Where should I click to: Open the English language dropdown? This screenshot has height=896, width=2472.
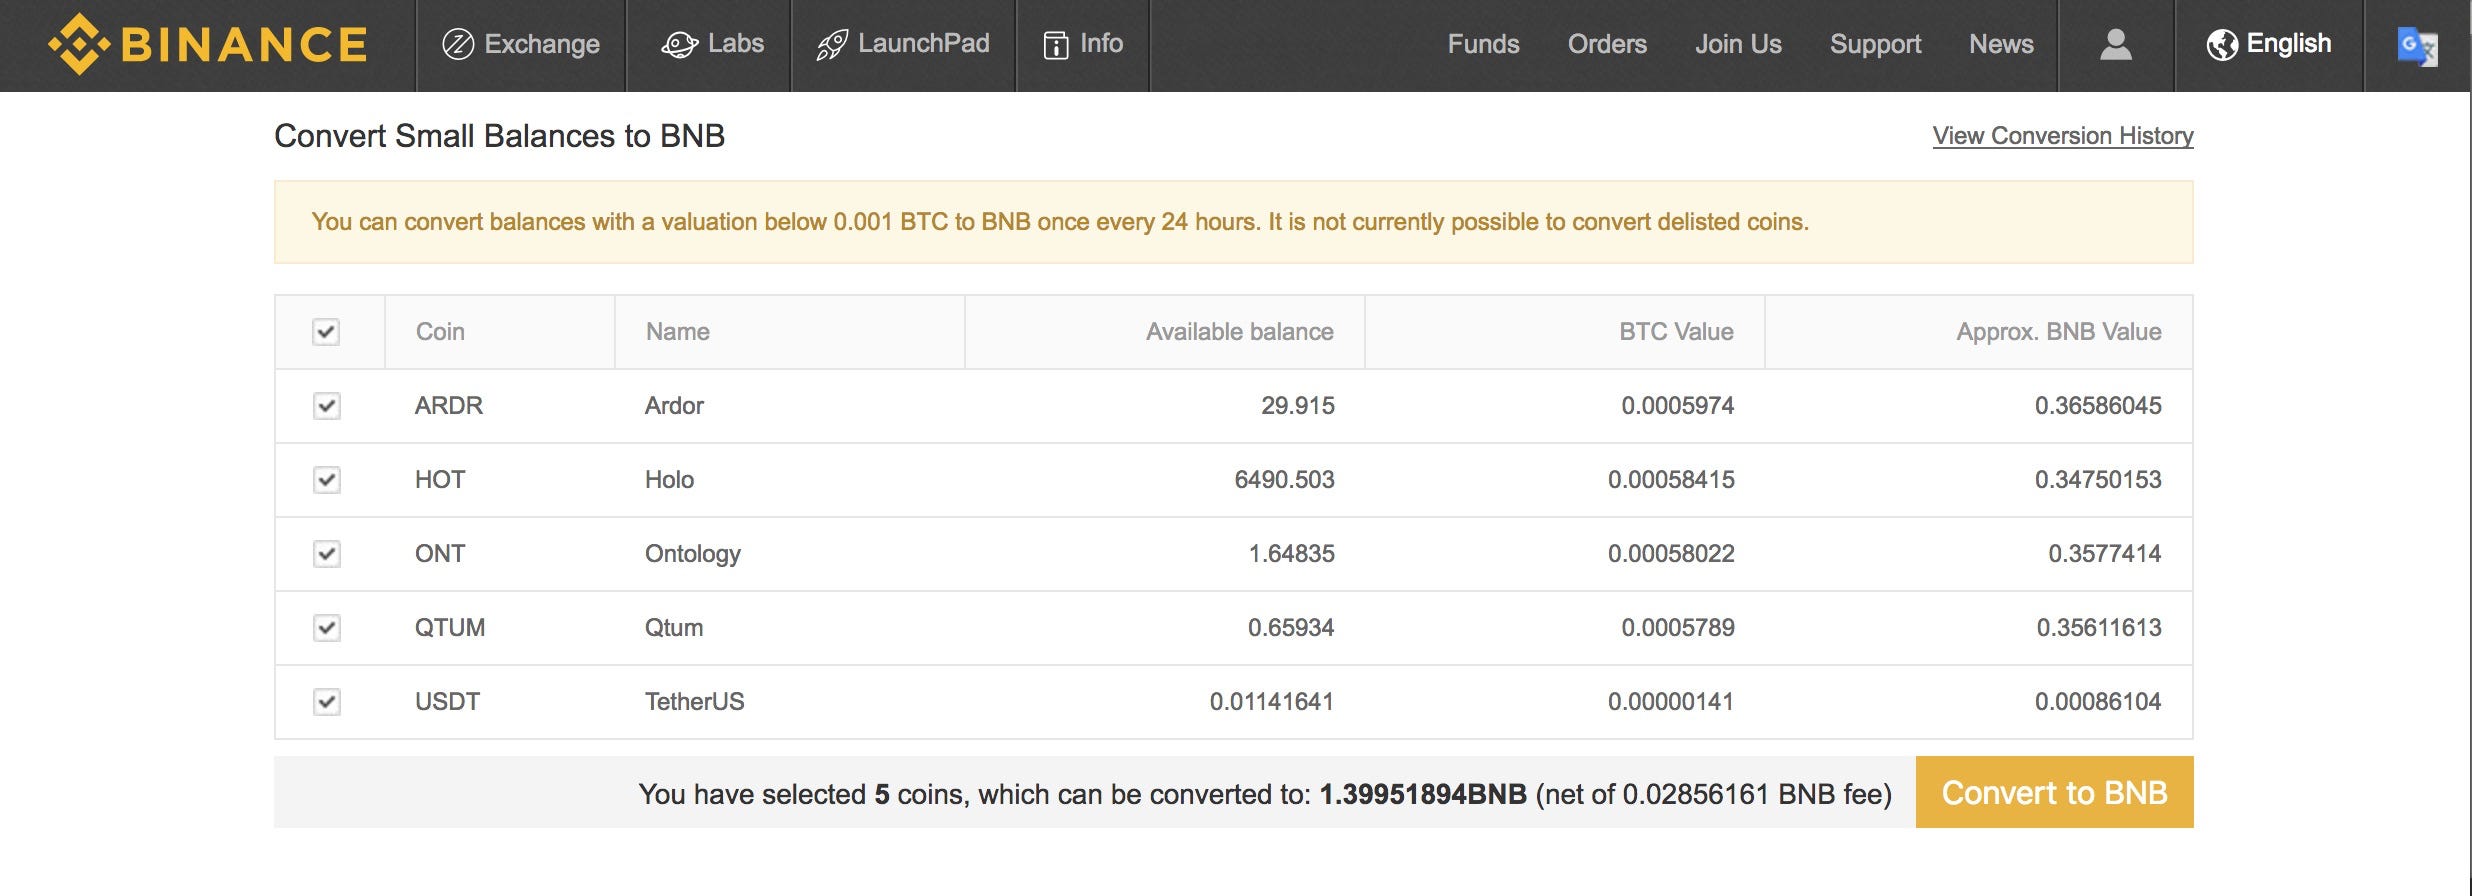[x=2269, y=44]
